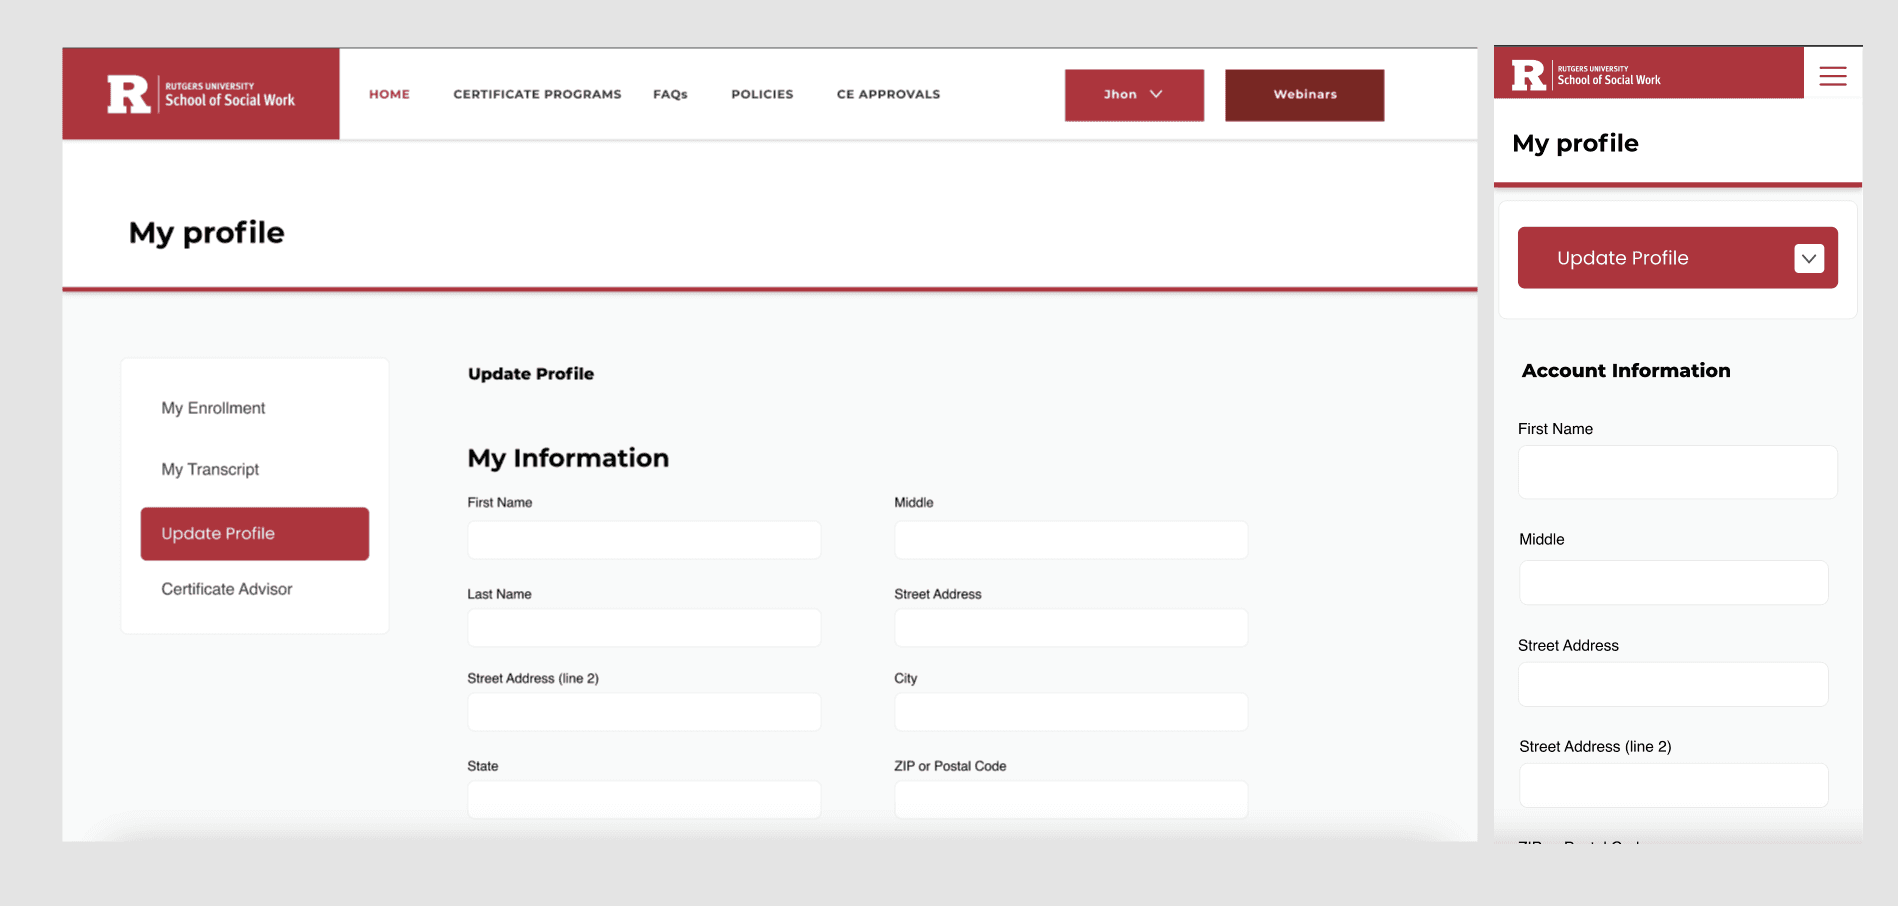Click desktop Street Address (line 2) field
1898x906 pixels.
pos(644,712)
